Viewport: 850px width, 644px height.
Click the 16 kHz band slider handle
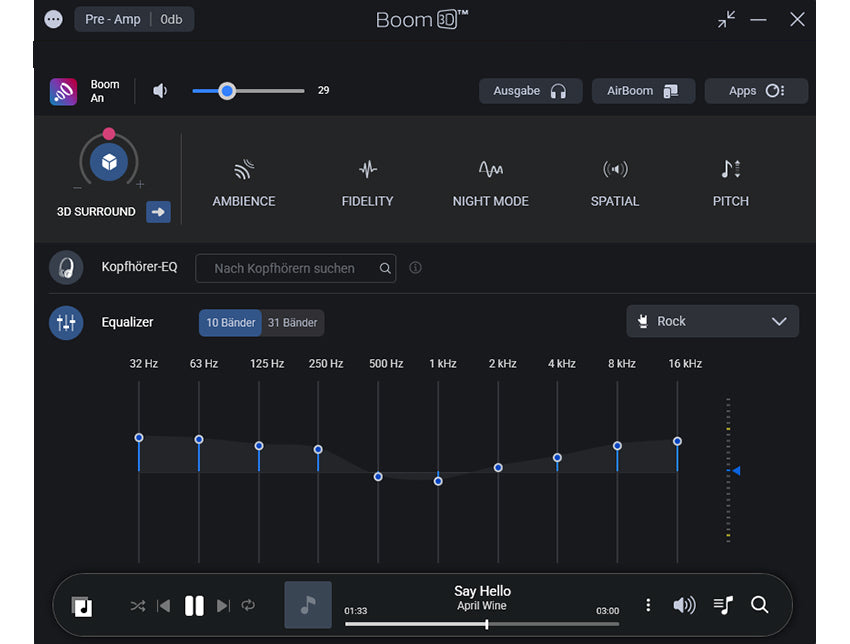point(678,441)
